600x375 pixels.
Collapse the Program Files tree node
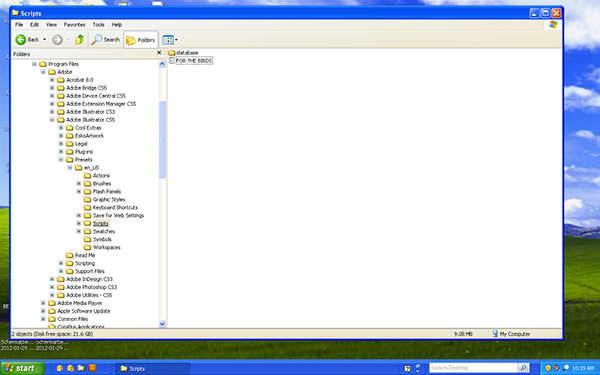tap(34, 64)
